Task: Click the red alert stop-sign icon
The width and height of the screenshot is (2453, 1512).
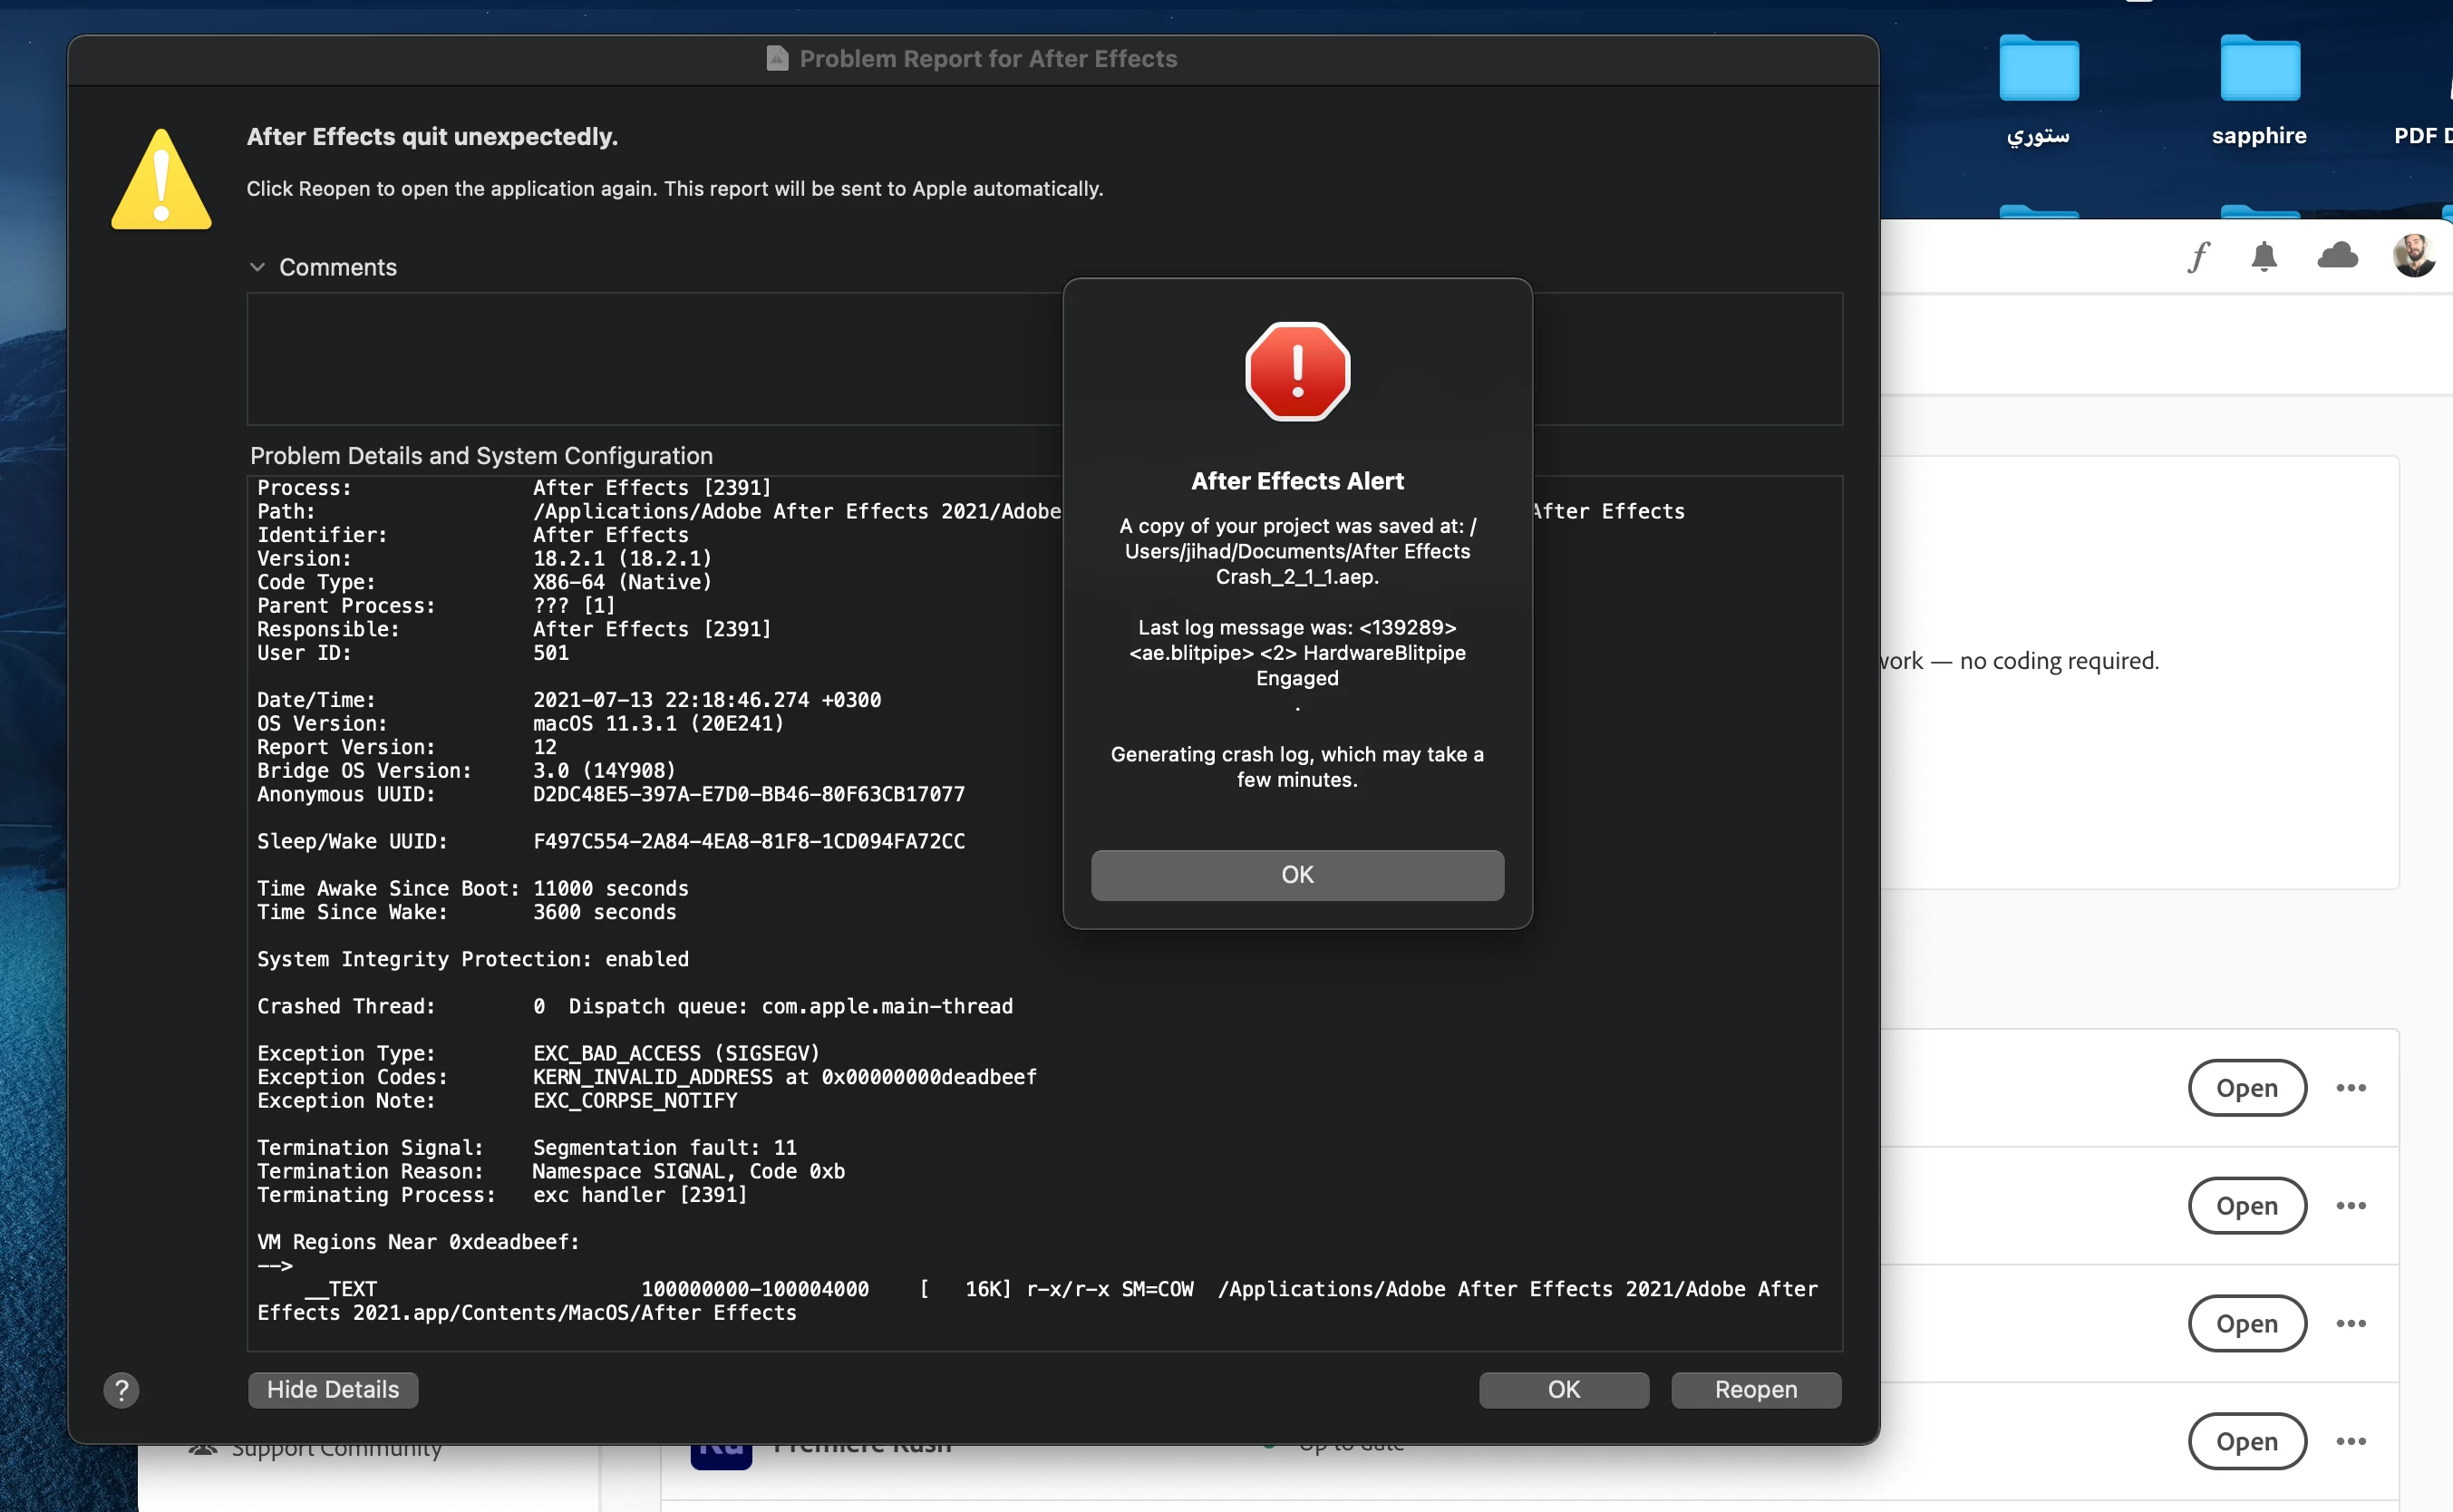Action: 1297,371
